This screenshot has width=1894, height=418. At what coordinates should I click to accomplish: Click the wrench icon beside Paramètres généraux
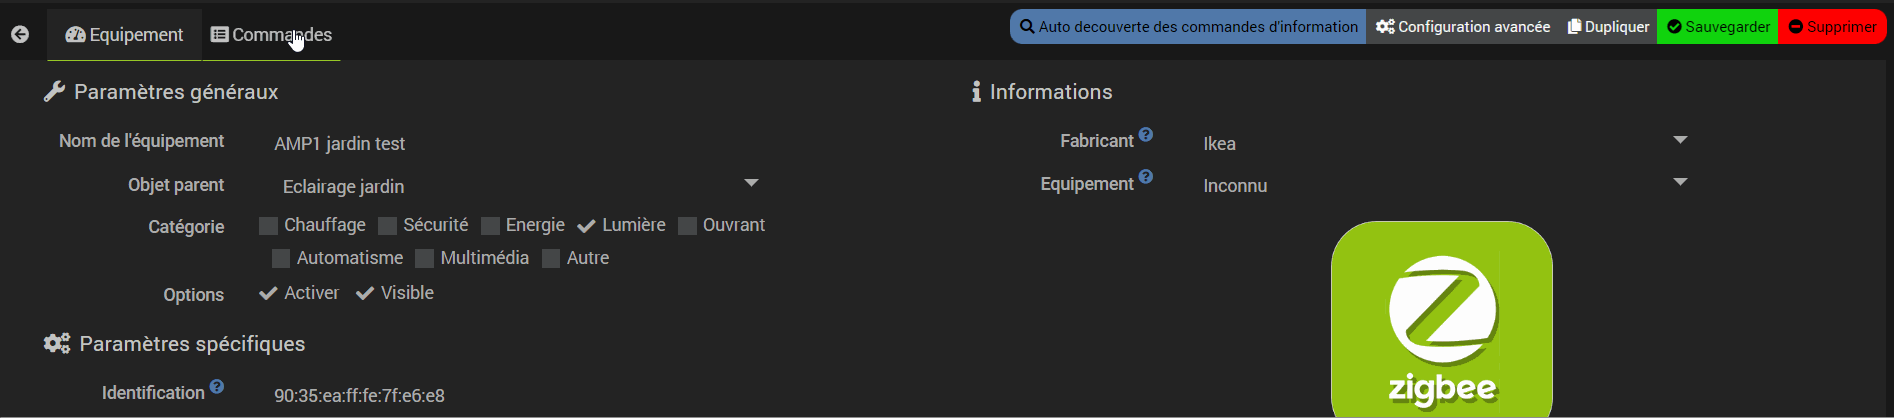(54, 92)
